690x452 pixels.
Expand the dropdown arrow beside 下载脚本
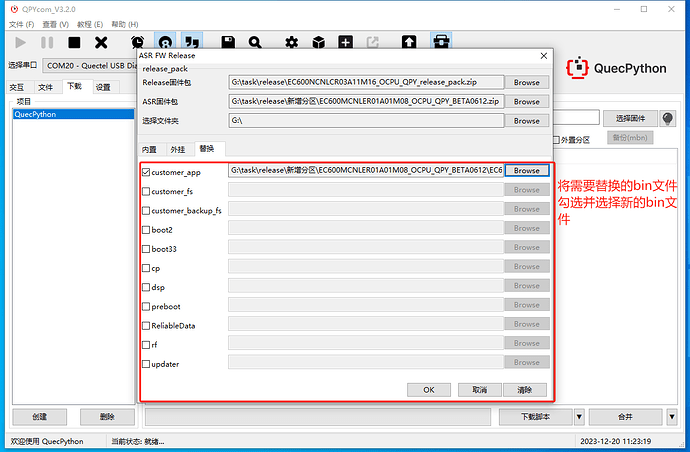[x=580, y=416]
